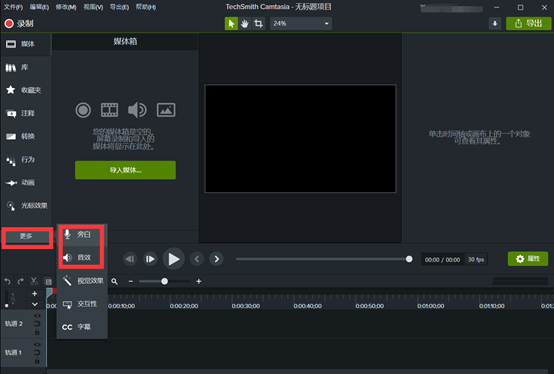Image resolution: width=554 pixels, height=374 pixels.
Task: Choose 旁白 narration from the popup menu
Action: (x=82, y=234)
